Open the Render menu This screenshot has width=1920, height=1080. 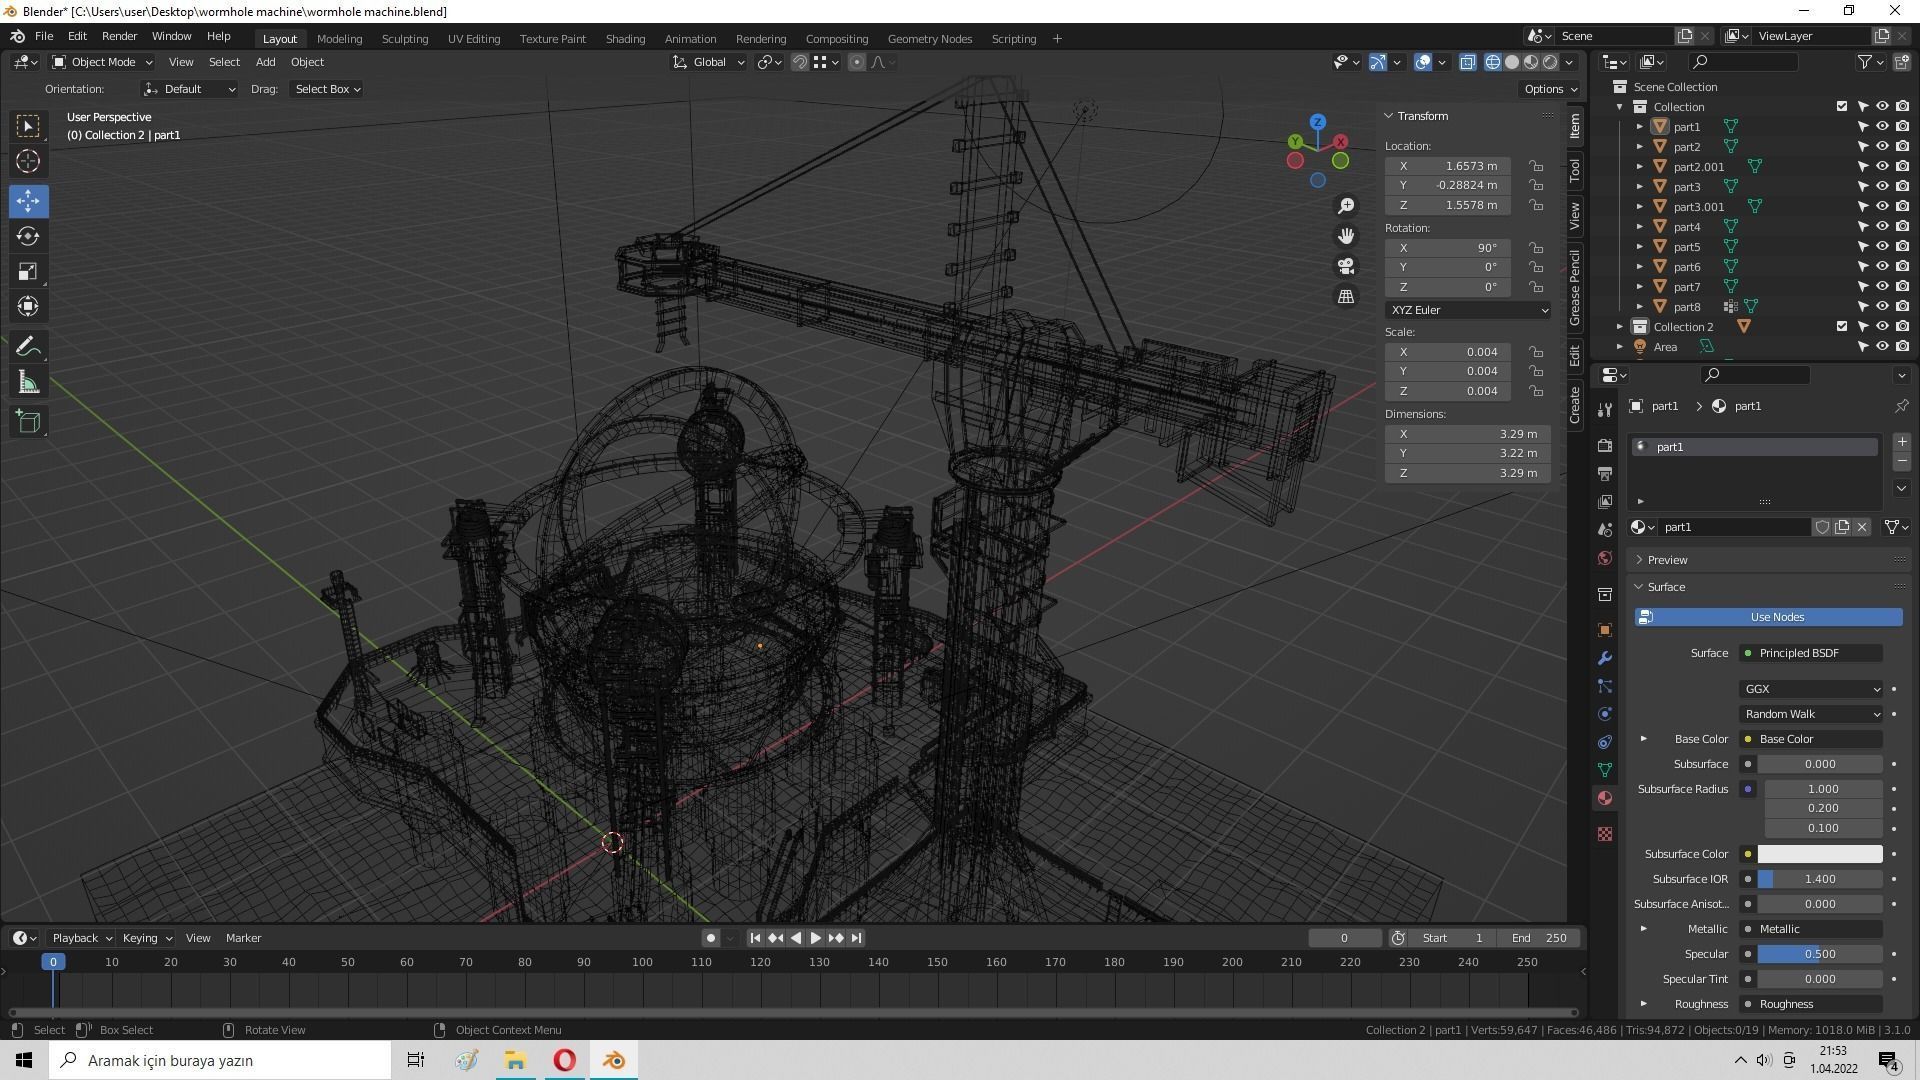pos(119,36)
